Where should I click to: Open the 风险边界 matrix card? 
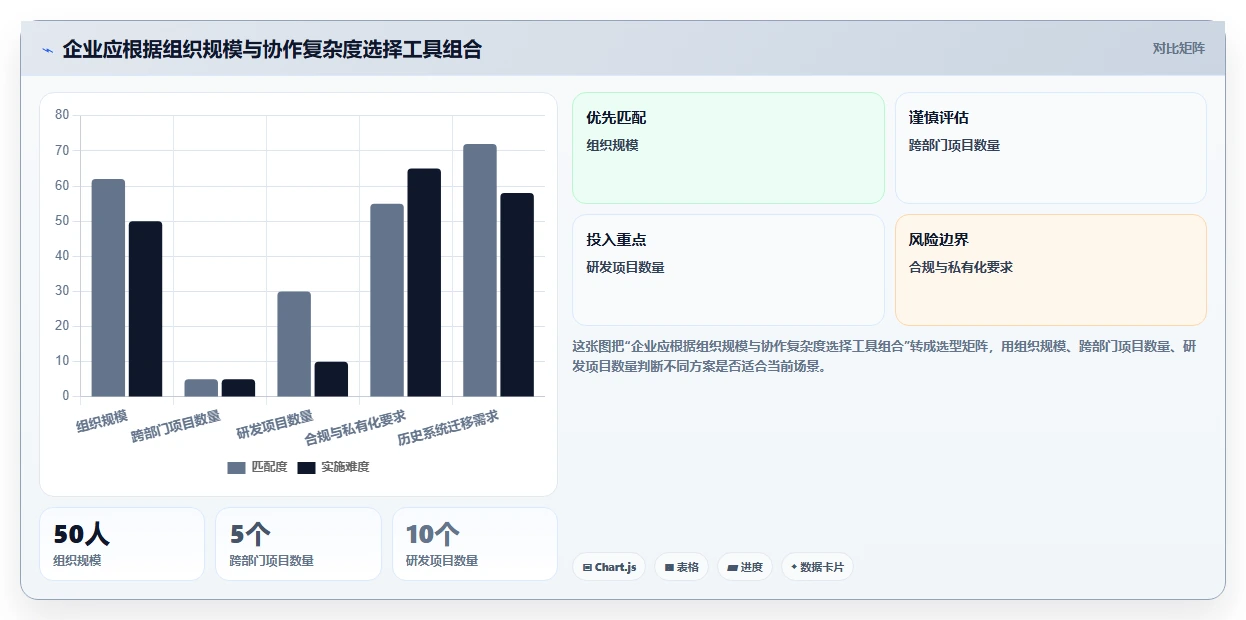[1051, 270]
